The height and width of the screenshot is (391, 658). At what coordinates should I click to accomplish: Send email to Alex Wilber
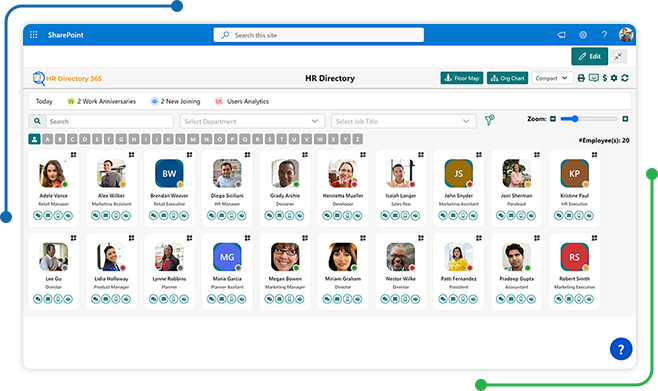pos(106,216)
